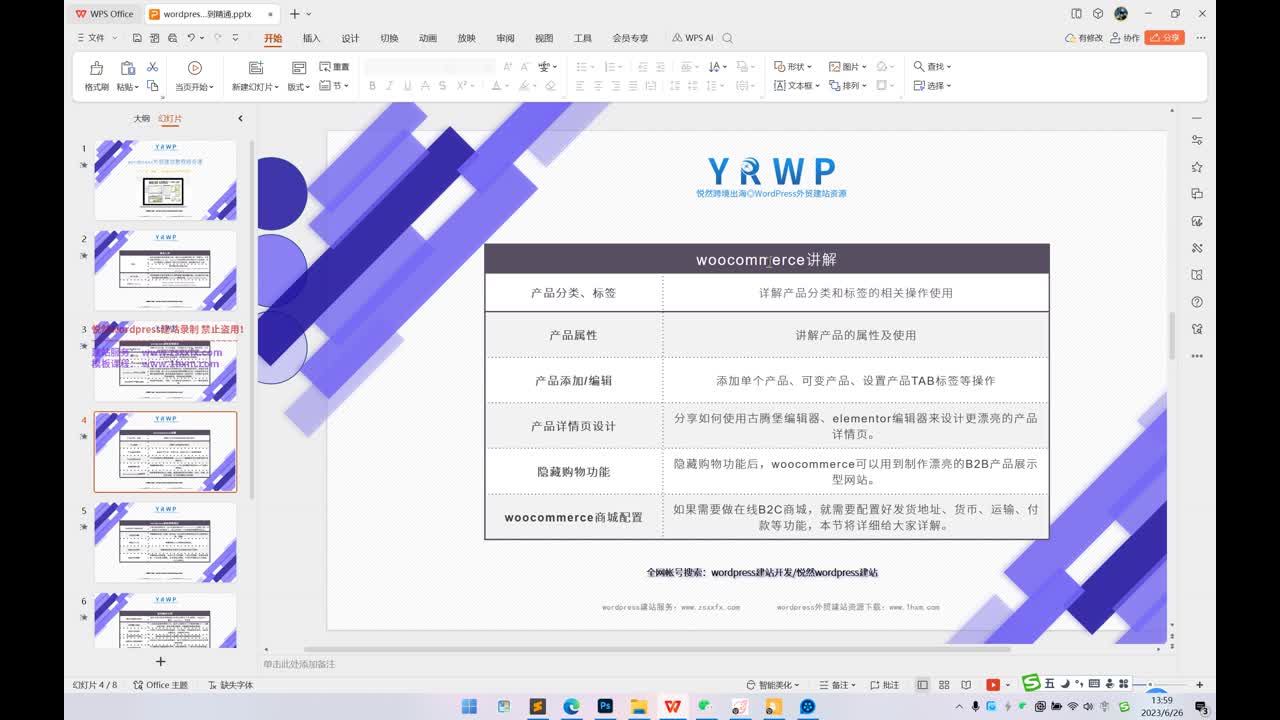The height and width of the screenshot is (720, 1280).
Task: Click the Reset (重置) slide button
Action: tap(335, 67)
